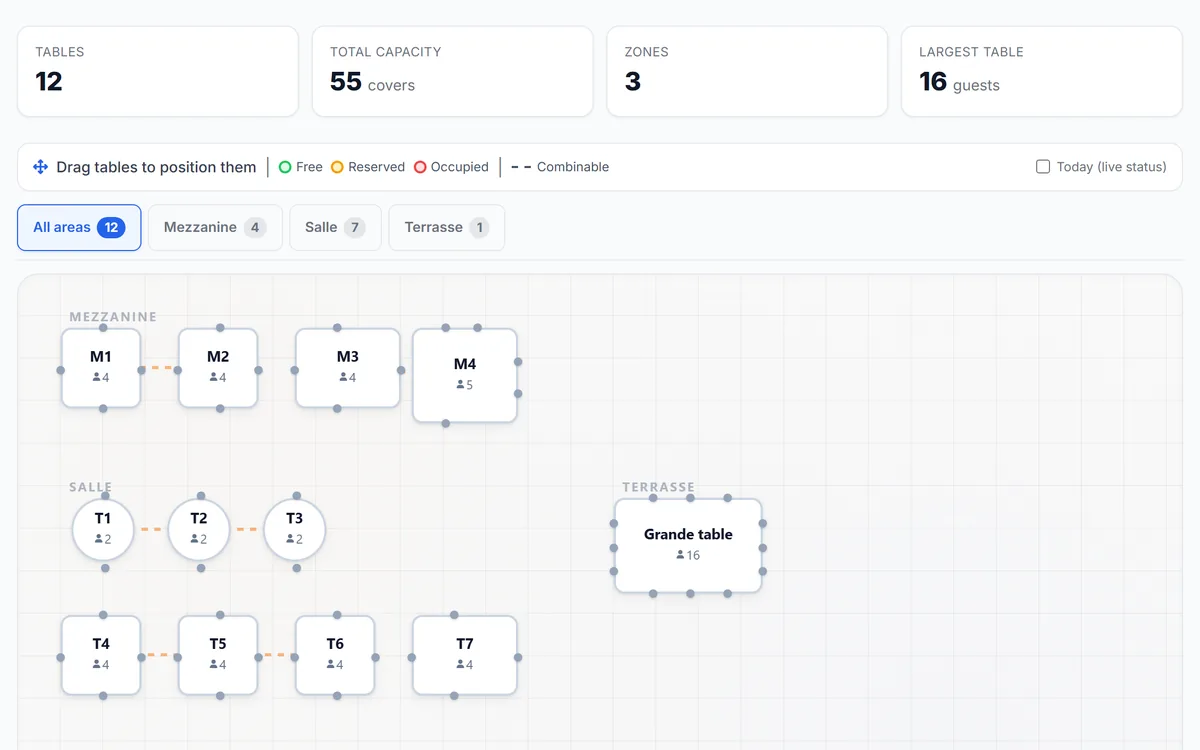1200x750 pixels.
Task: Open the Salle tab
Action: [335, 228]
